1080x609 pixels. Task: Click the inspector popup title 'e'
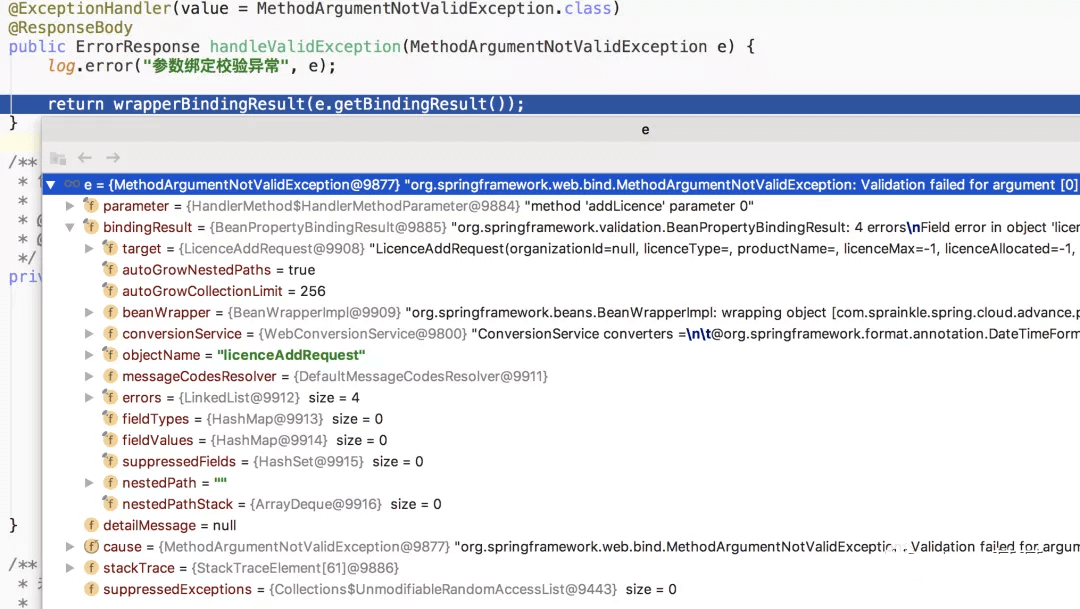[x=645, y=130]
